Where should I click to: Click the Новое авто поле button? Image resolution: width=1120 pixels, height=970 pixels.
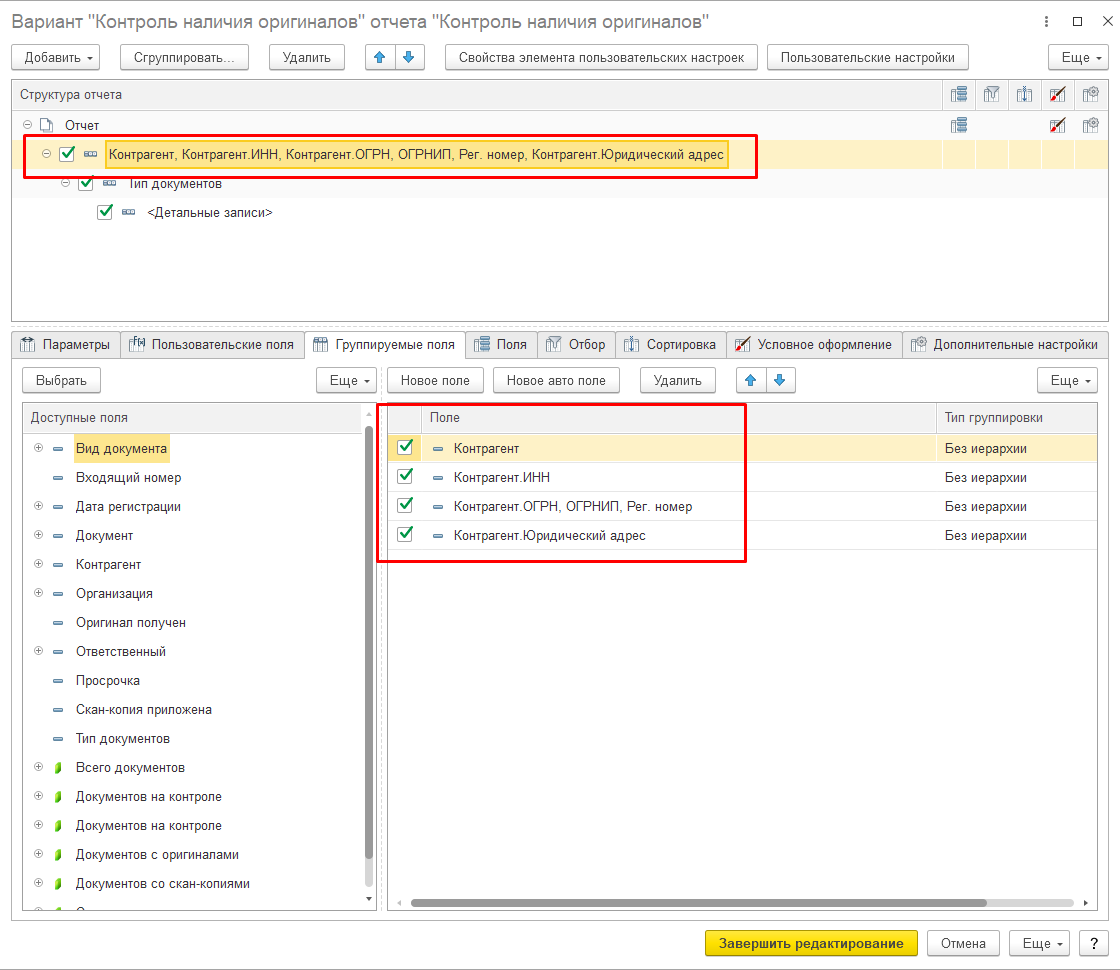[x=556, y=380]
